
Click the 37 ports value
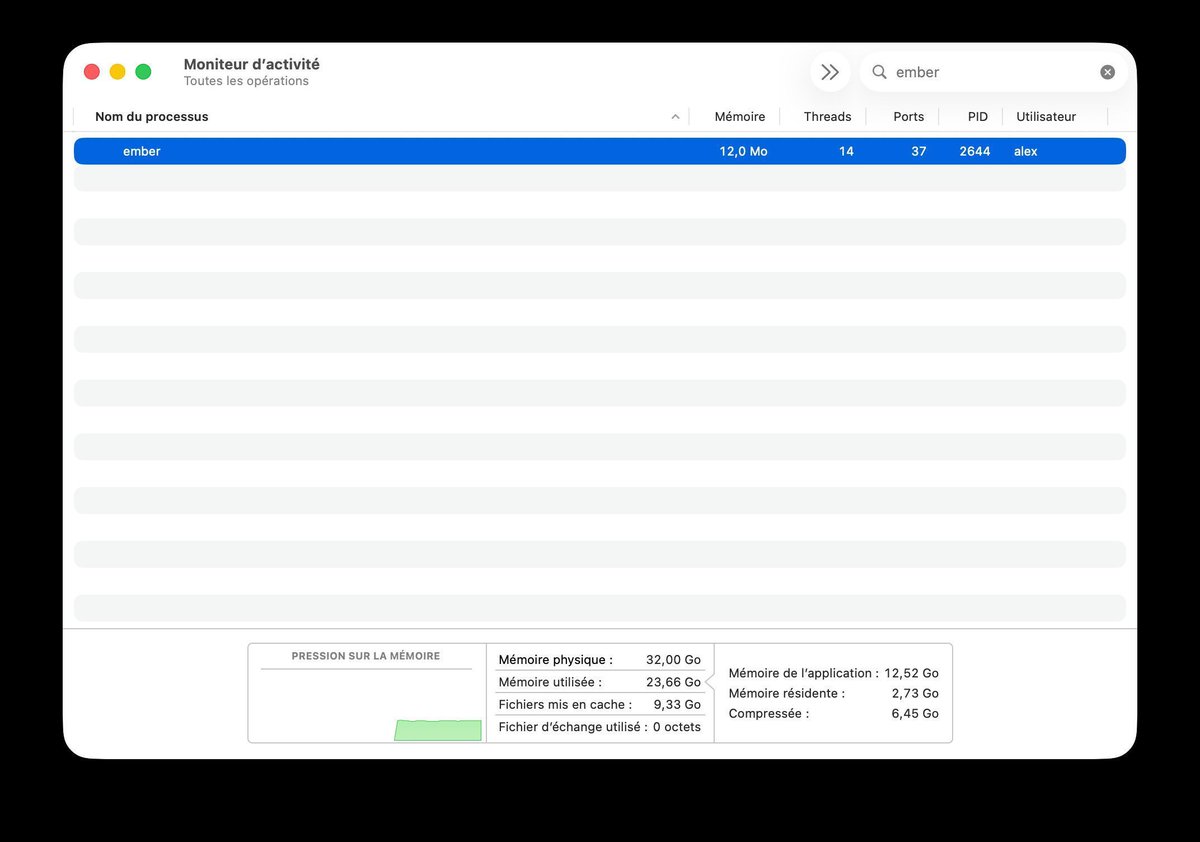(x=918, y=151)
